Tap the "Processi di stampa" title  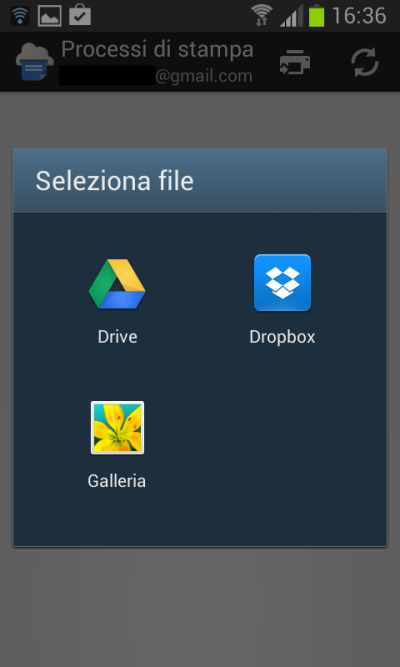point(157,49)
